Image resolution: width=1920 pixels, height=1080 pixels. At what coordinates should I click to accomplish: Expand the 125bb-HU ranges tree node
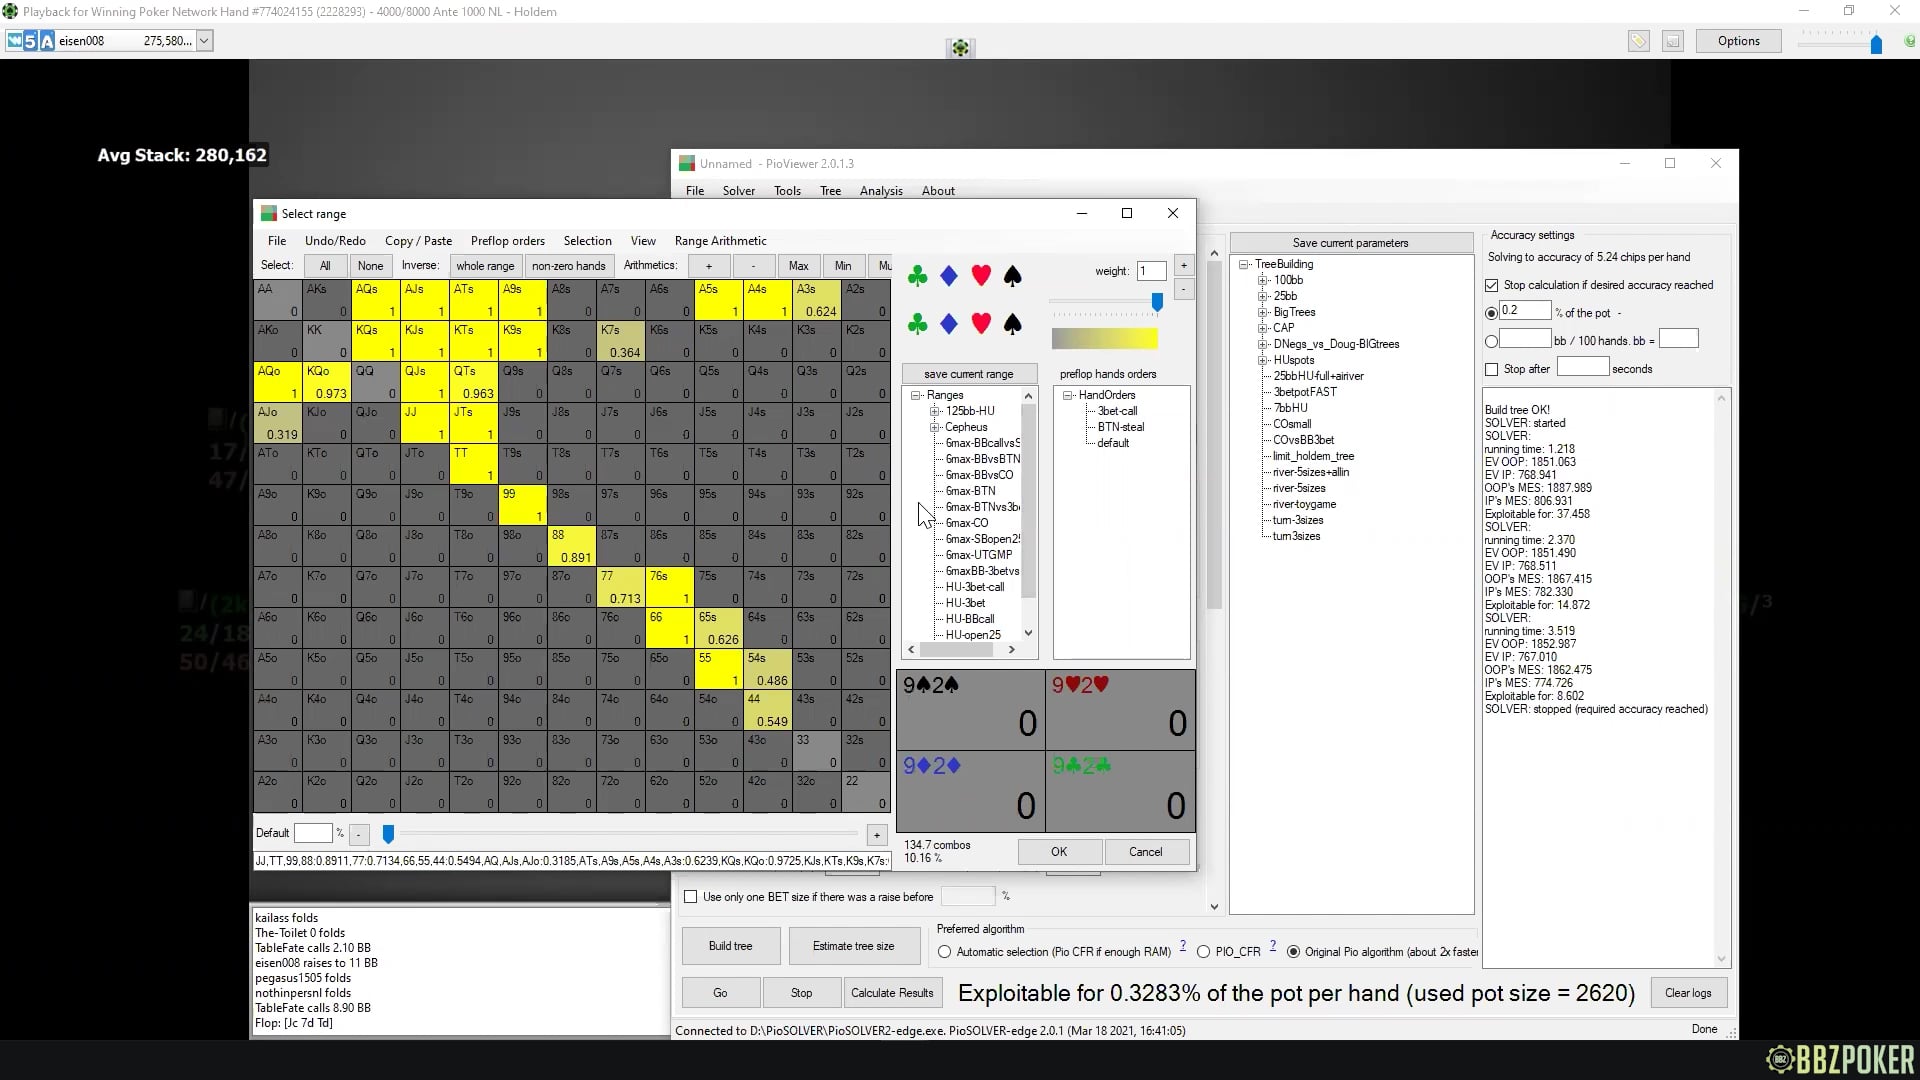pyautogui.click(x=935, y=411)
